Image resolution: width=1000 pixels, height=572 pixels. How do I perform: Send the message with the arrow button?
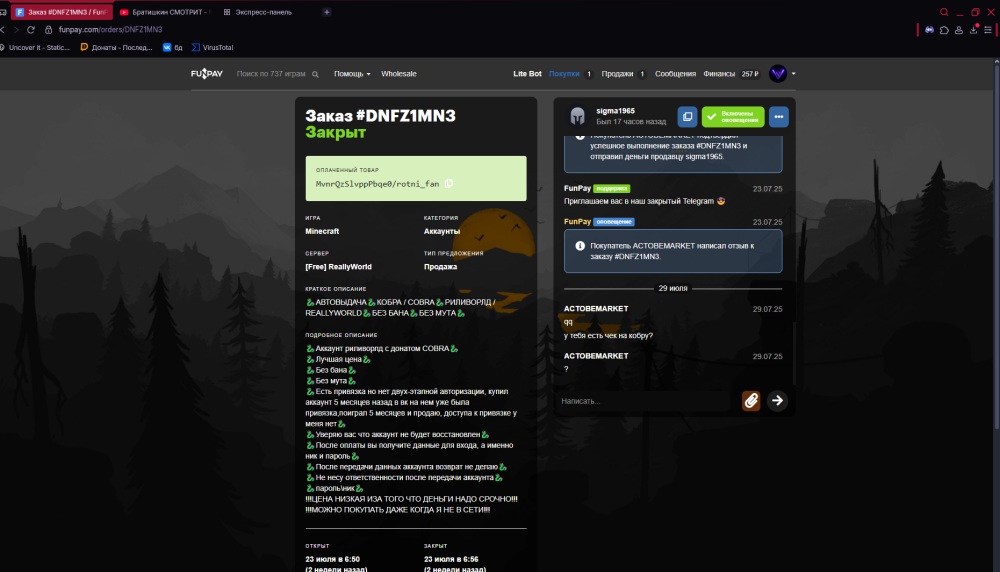click(x=777, y=400)
